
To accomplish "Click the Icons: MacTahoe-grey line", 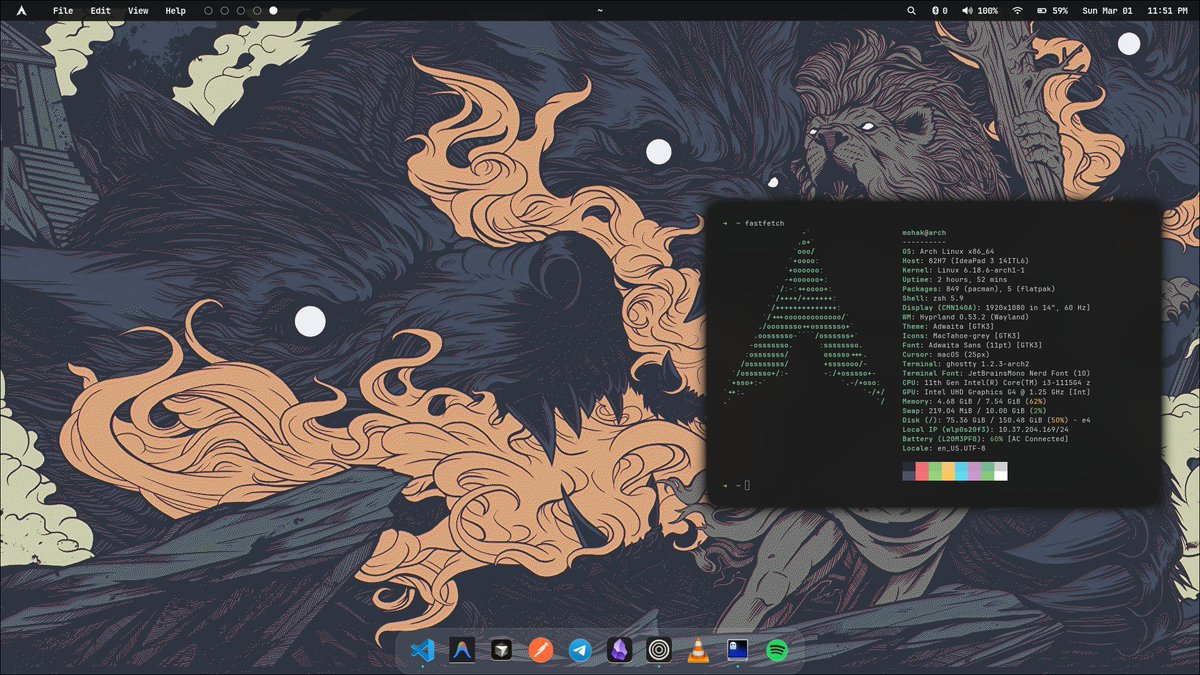I will point(959,336).
